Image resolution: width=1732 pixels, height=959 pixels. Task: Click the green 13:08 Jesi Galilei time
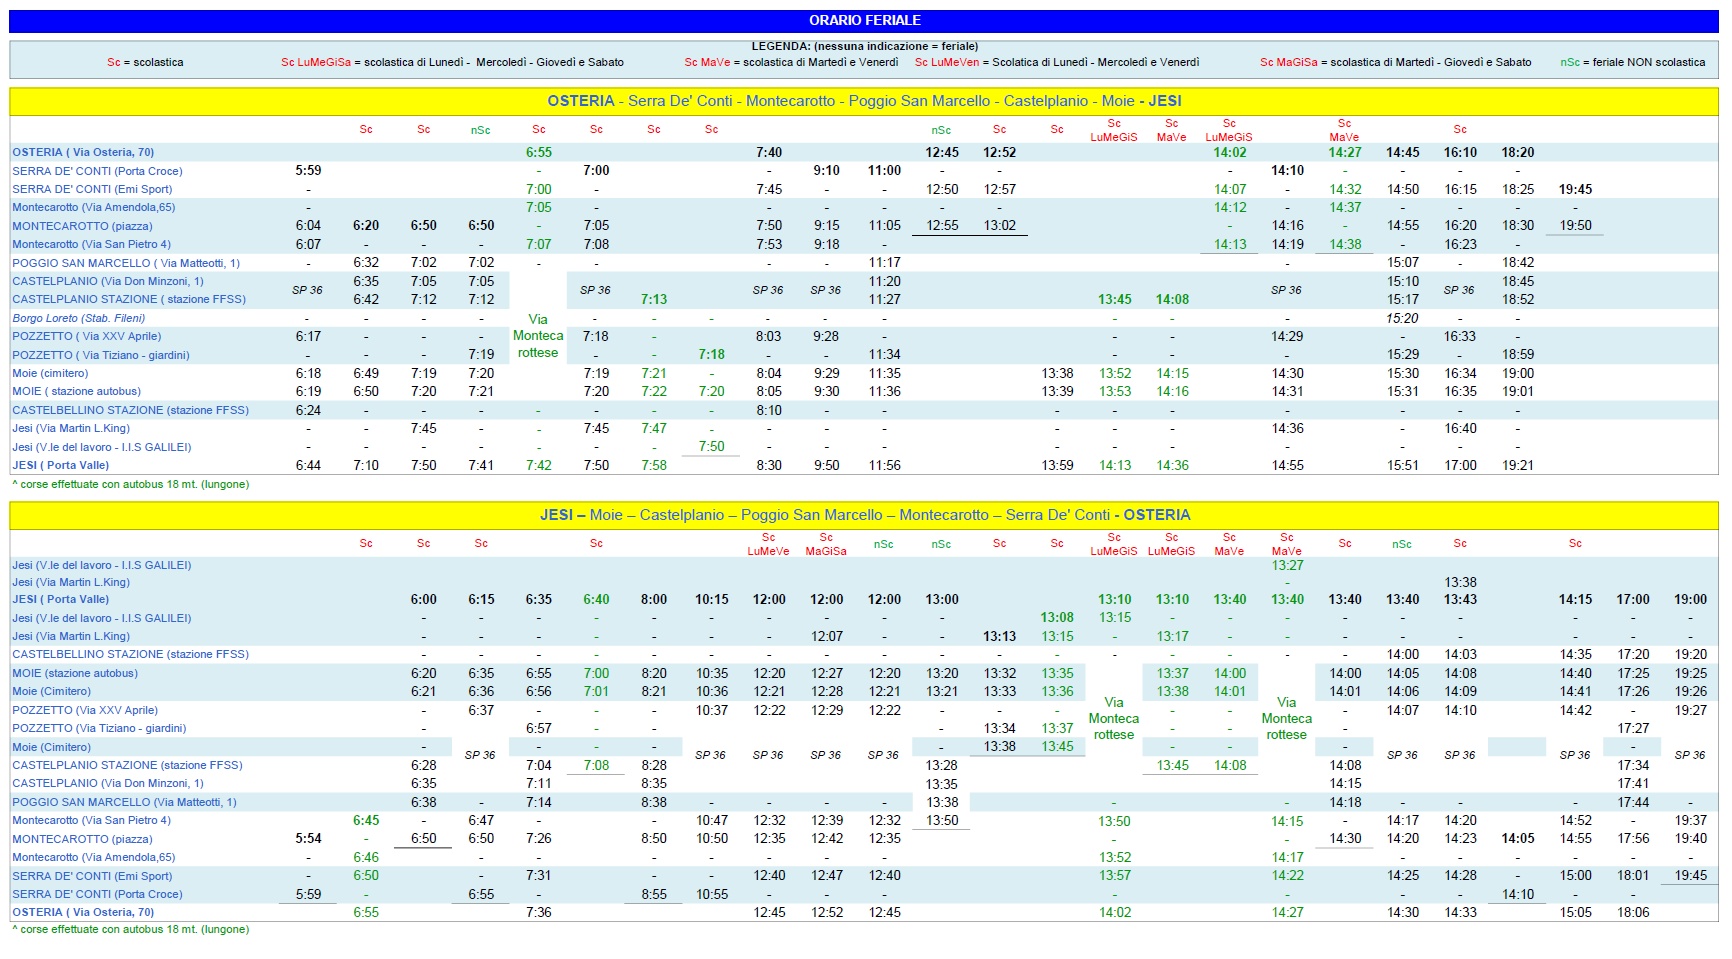tap(1057, 618)
